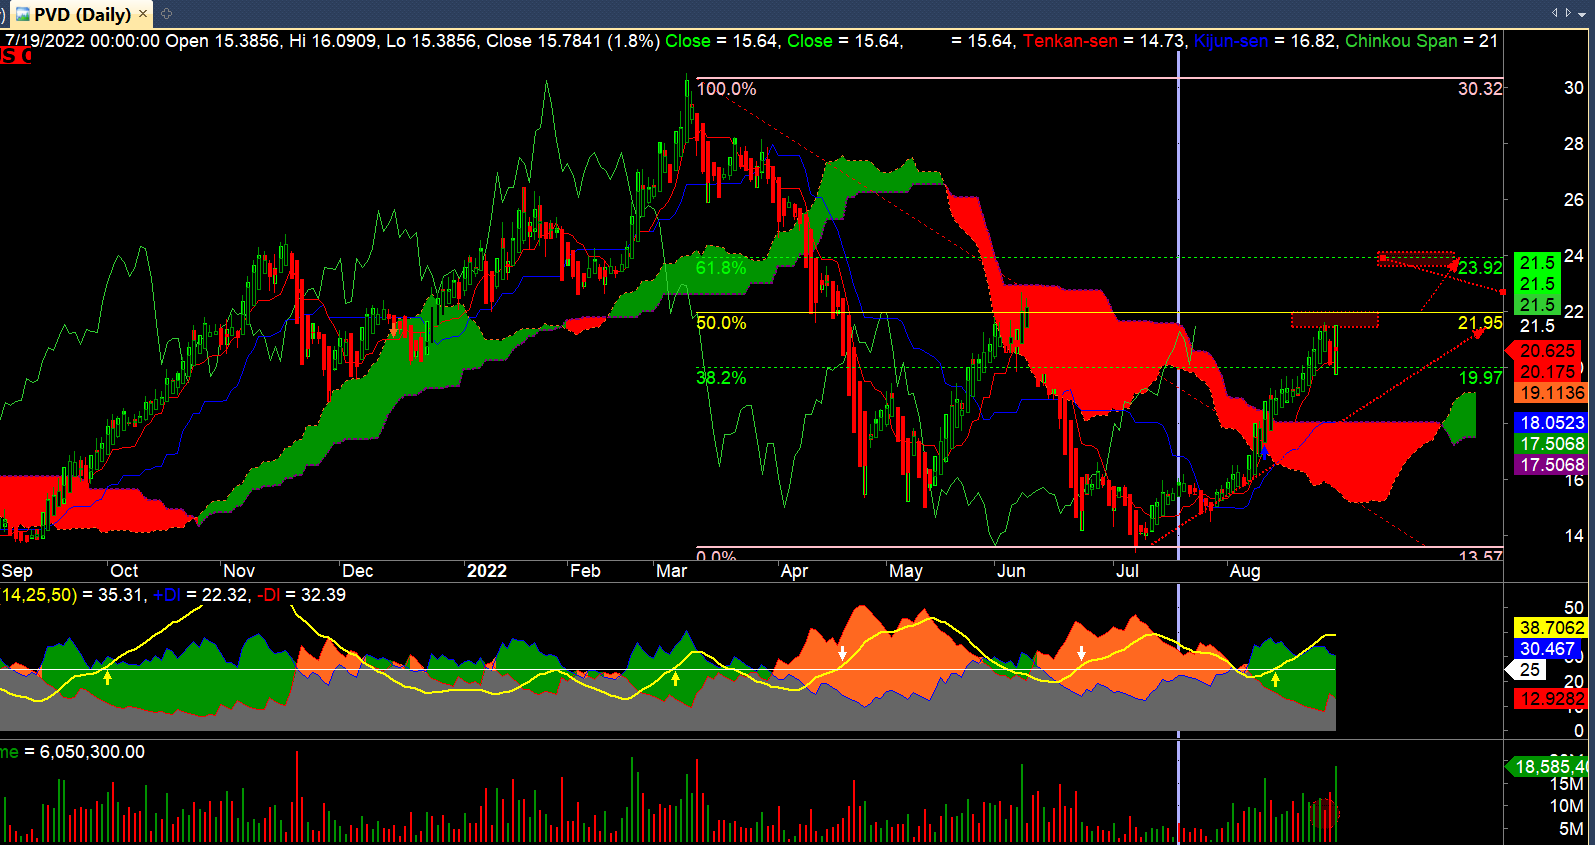1595x845 pixels.
Task: Click the Kijun-sen = 16.82 title label
Action: (x=1264, y=41)
